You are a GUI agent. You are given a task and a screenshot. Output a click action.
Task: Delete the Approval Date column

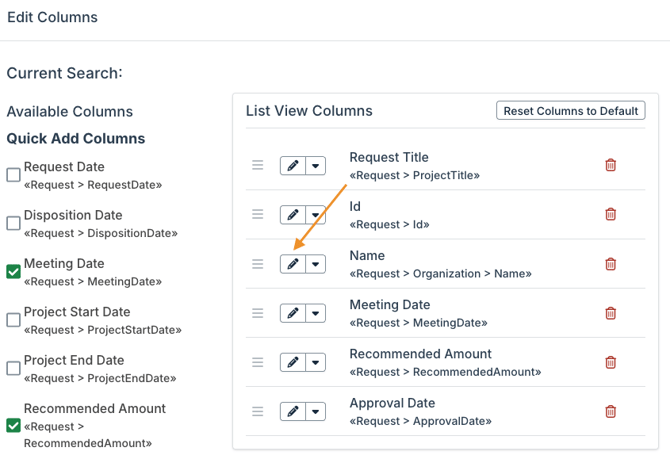(611, 411)
